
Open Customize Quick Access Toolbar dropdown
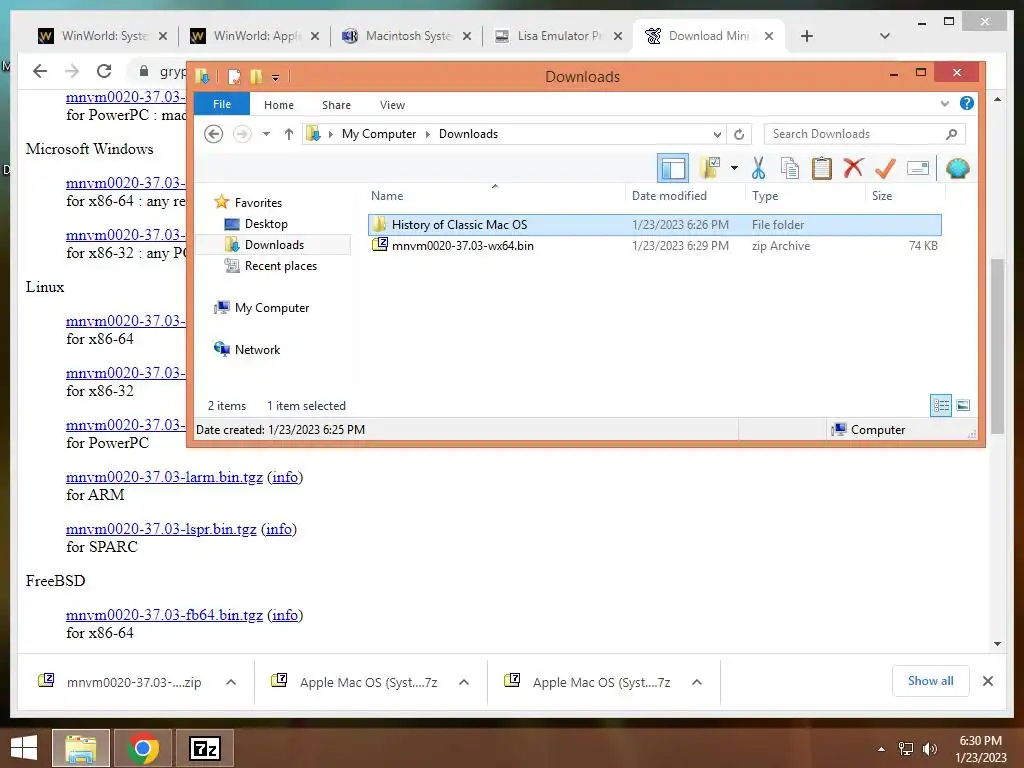pyautogui.click(x=276, y=78)
